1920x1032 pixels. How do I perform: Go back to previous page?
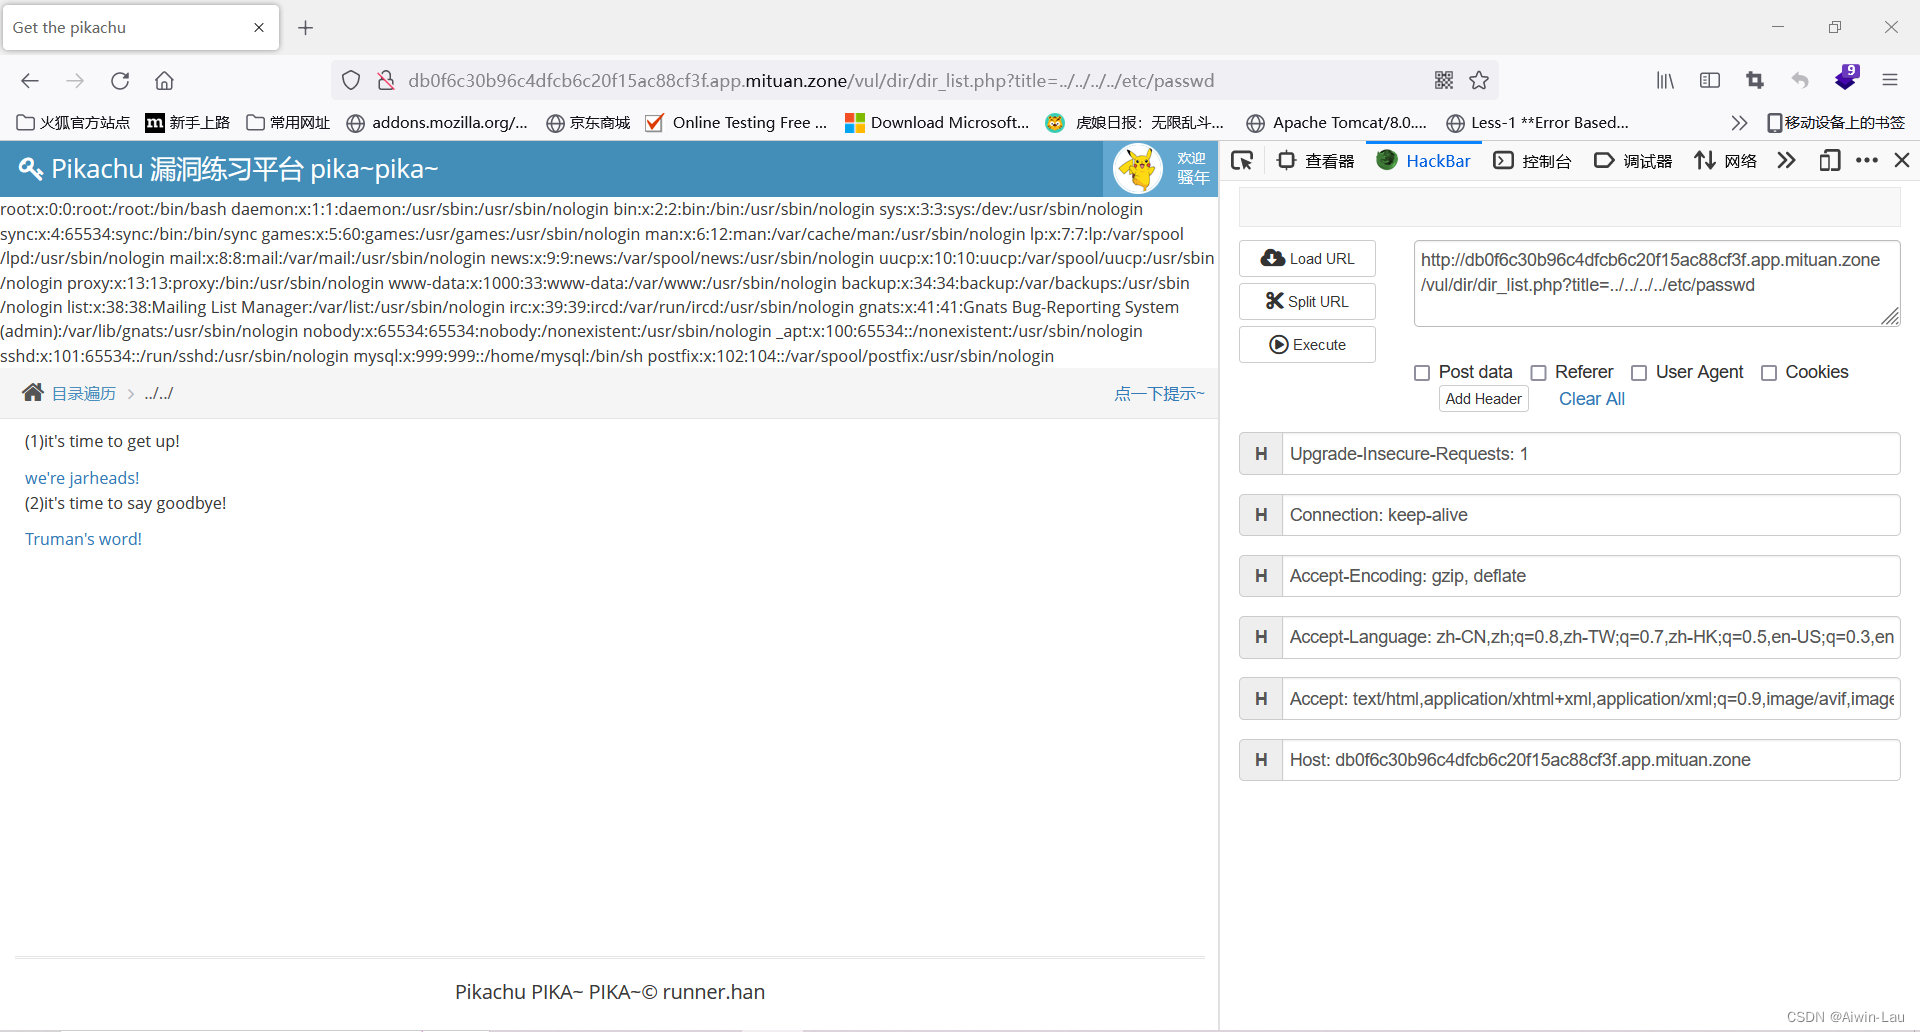pos(30,81)
